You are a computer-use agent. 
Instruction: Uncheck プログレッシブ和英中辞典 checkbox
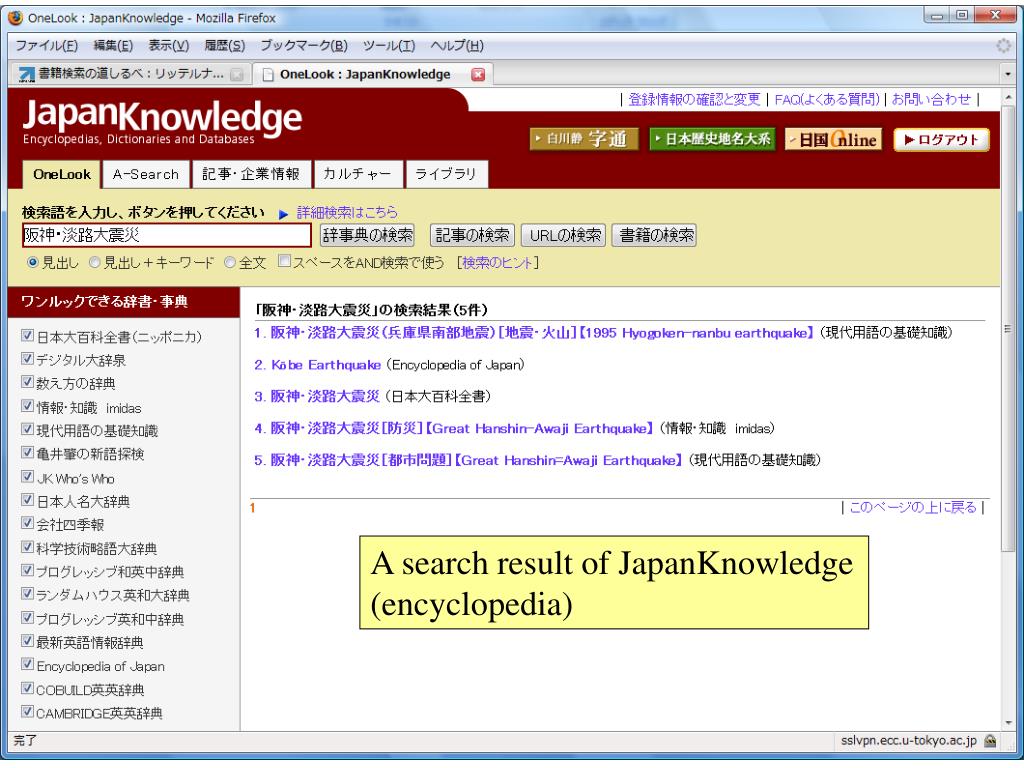(27, 570)
